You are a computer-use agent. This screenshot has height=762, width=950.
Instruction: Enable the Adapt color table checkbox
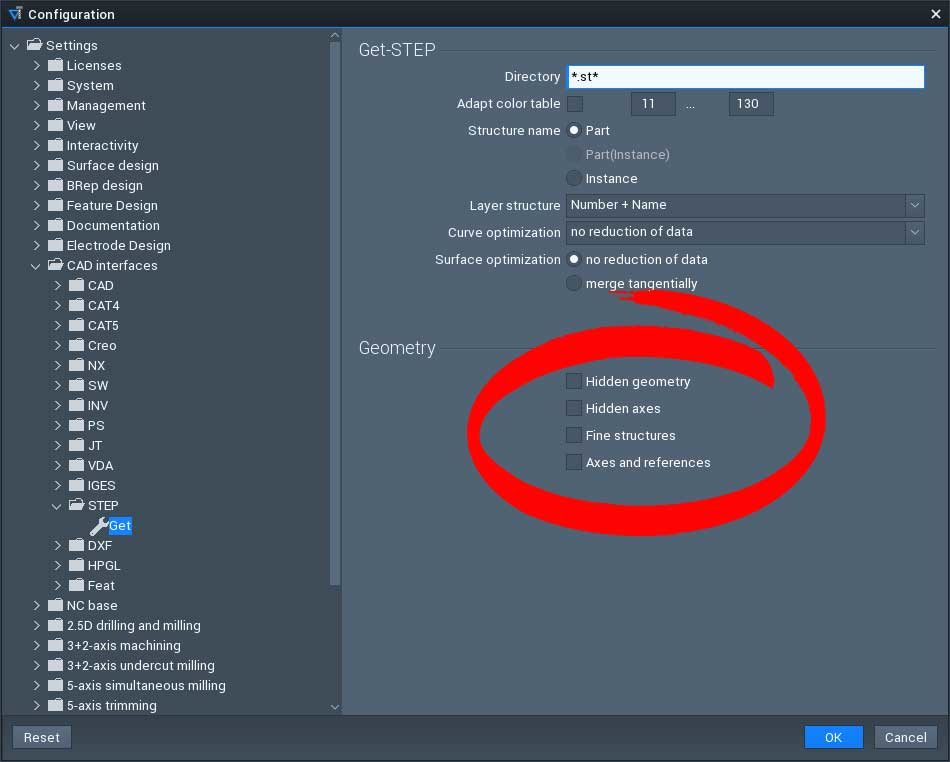(x=574, y=104)
